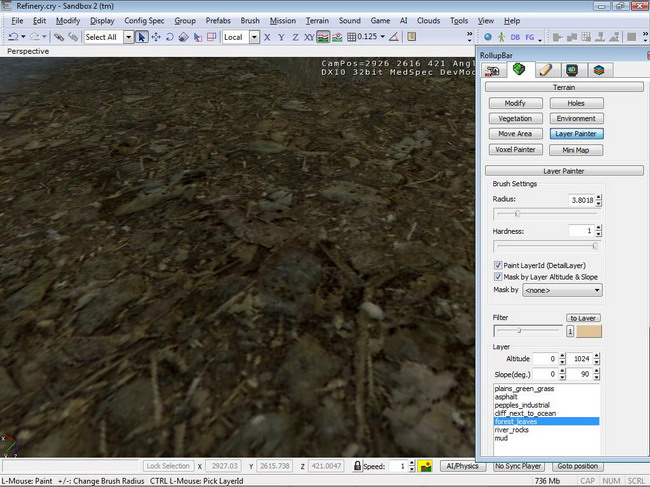
Task: Click the Goto position button
Action: pyautogui.click(x=577, y=466)
